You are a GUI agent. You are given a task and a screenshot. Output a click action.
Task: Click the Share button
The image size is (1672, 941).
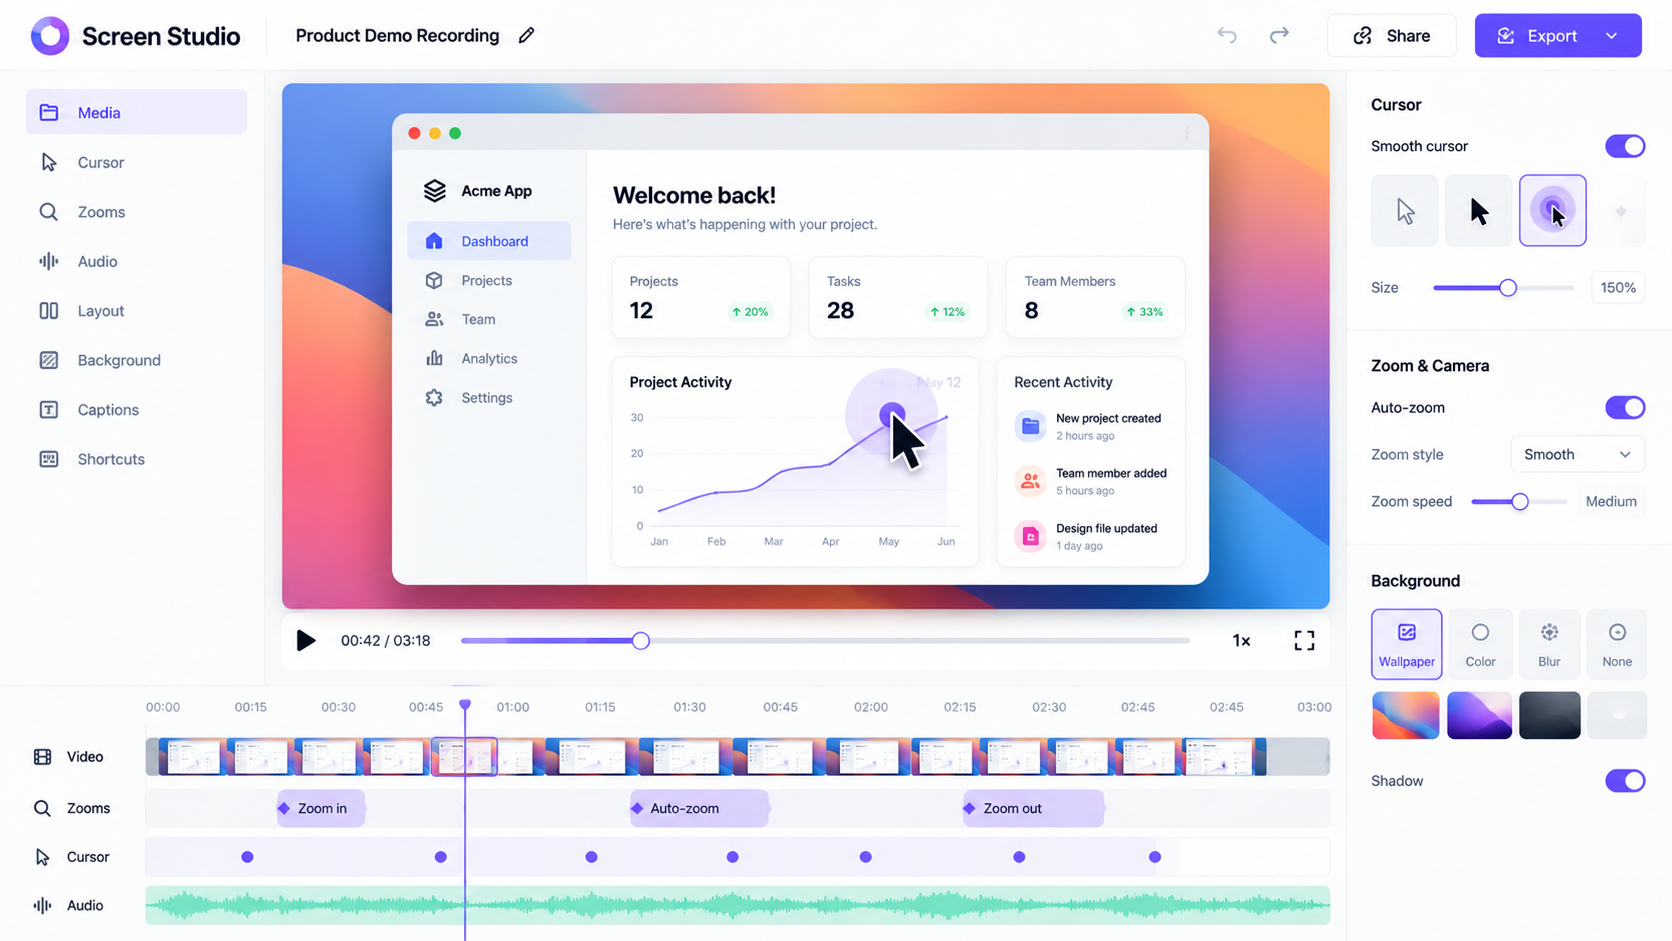click(x=1392, y=35)
